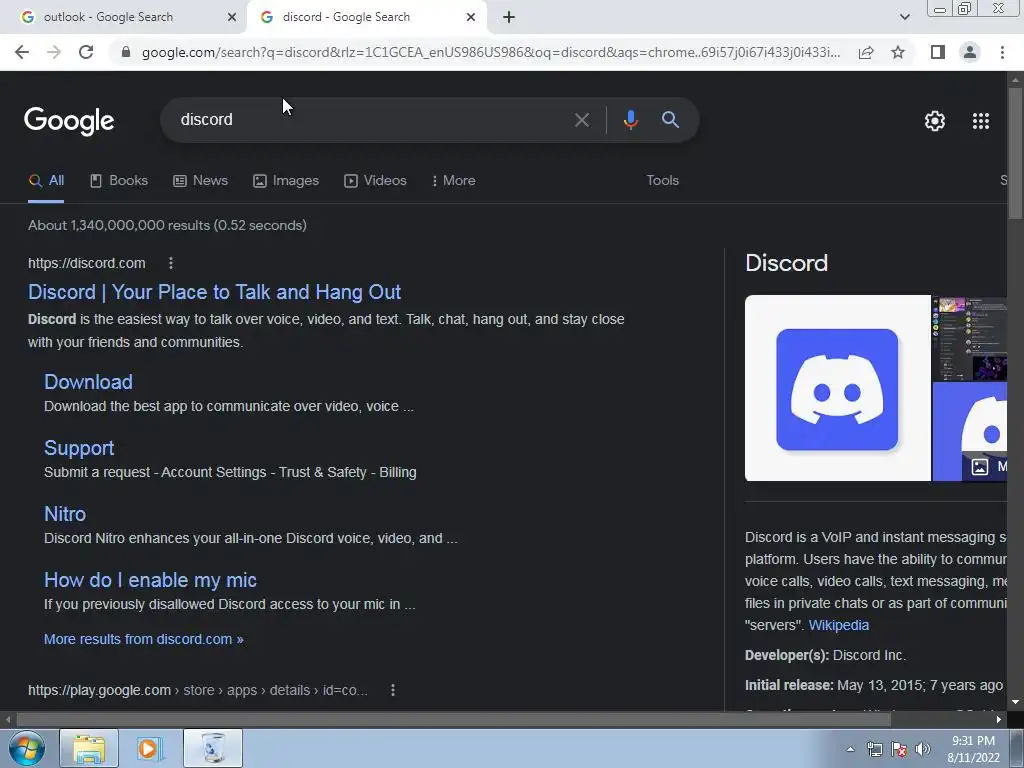Start voice search with the microphone

630,120
